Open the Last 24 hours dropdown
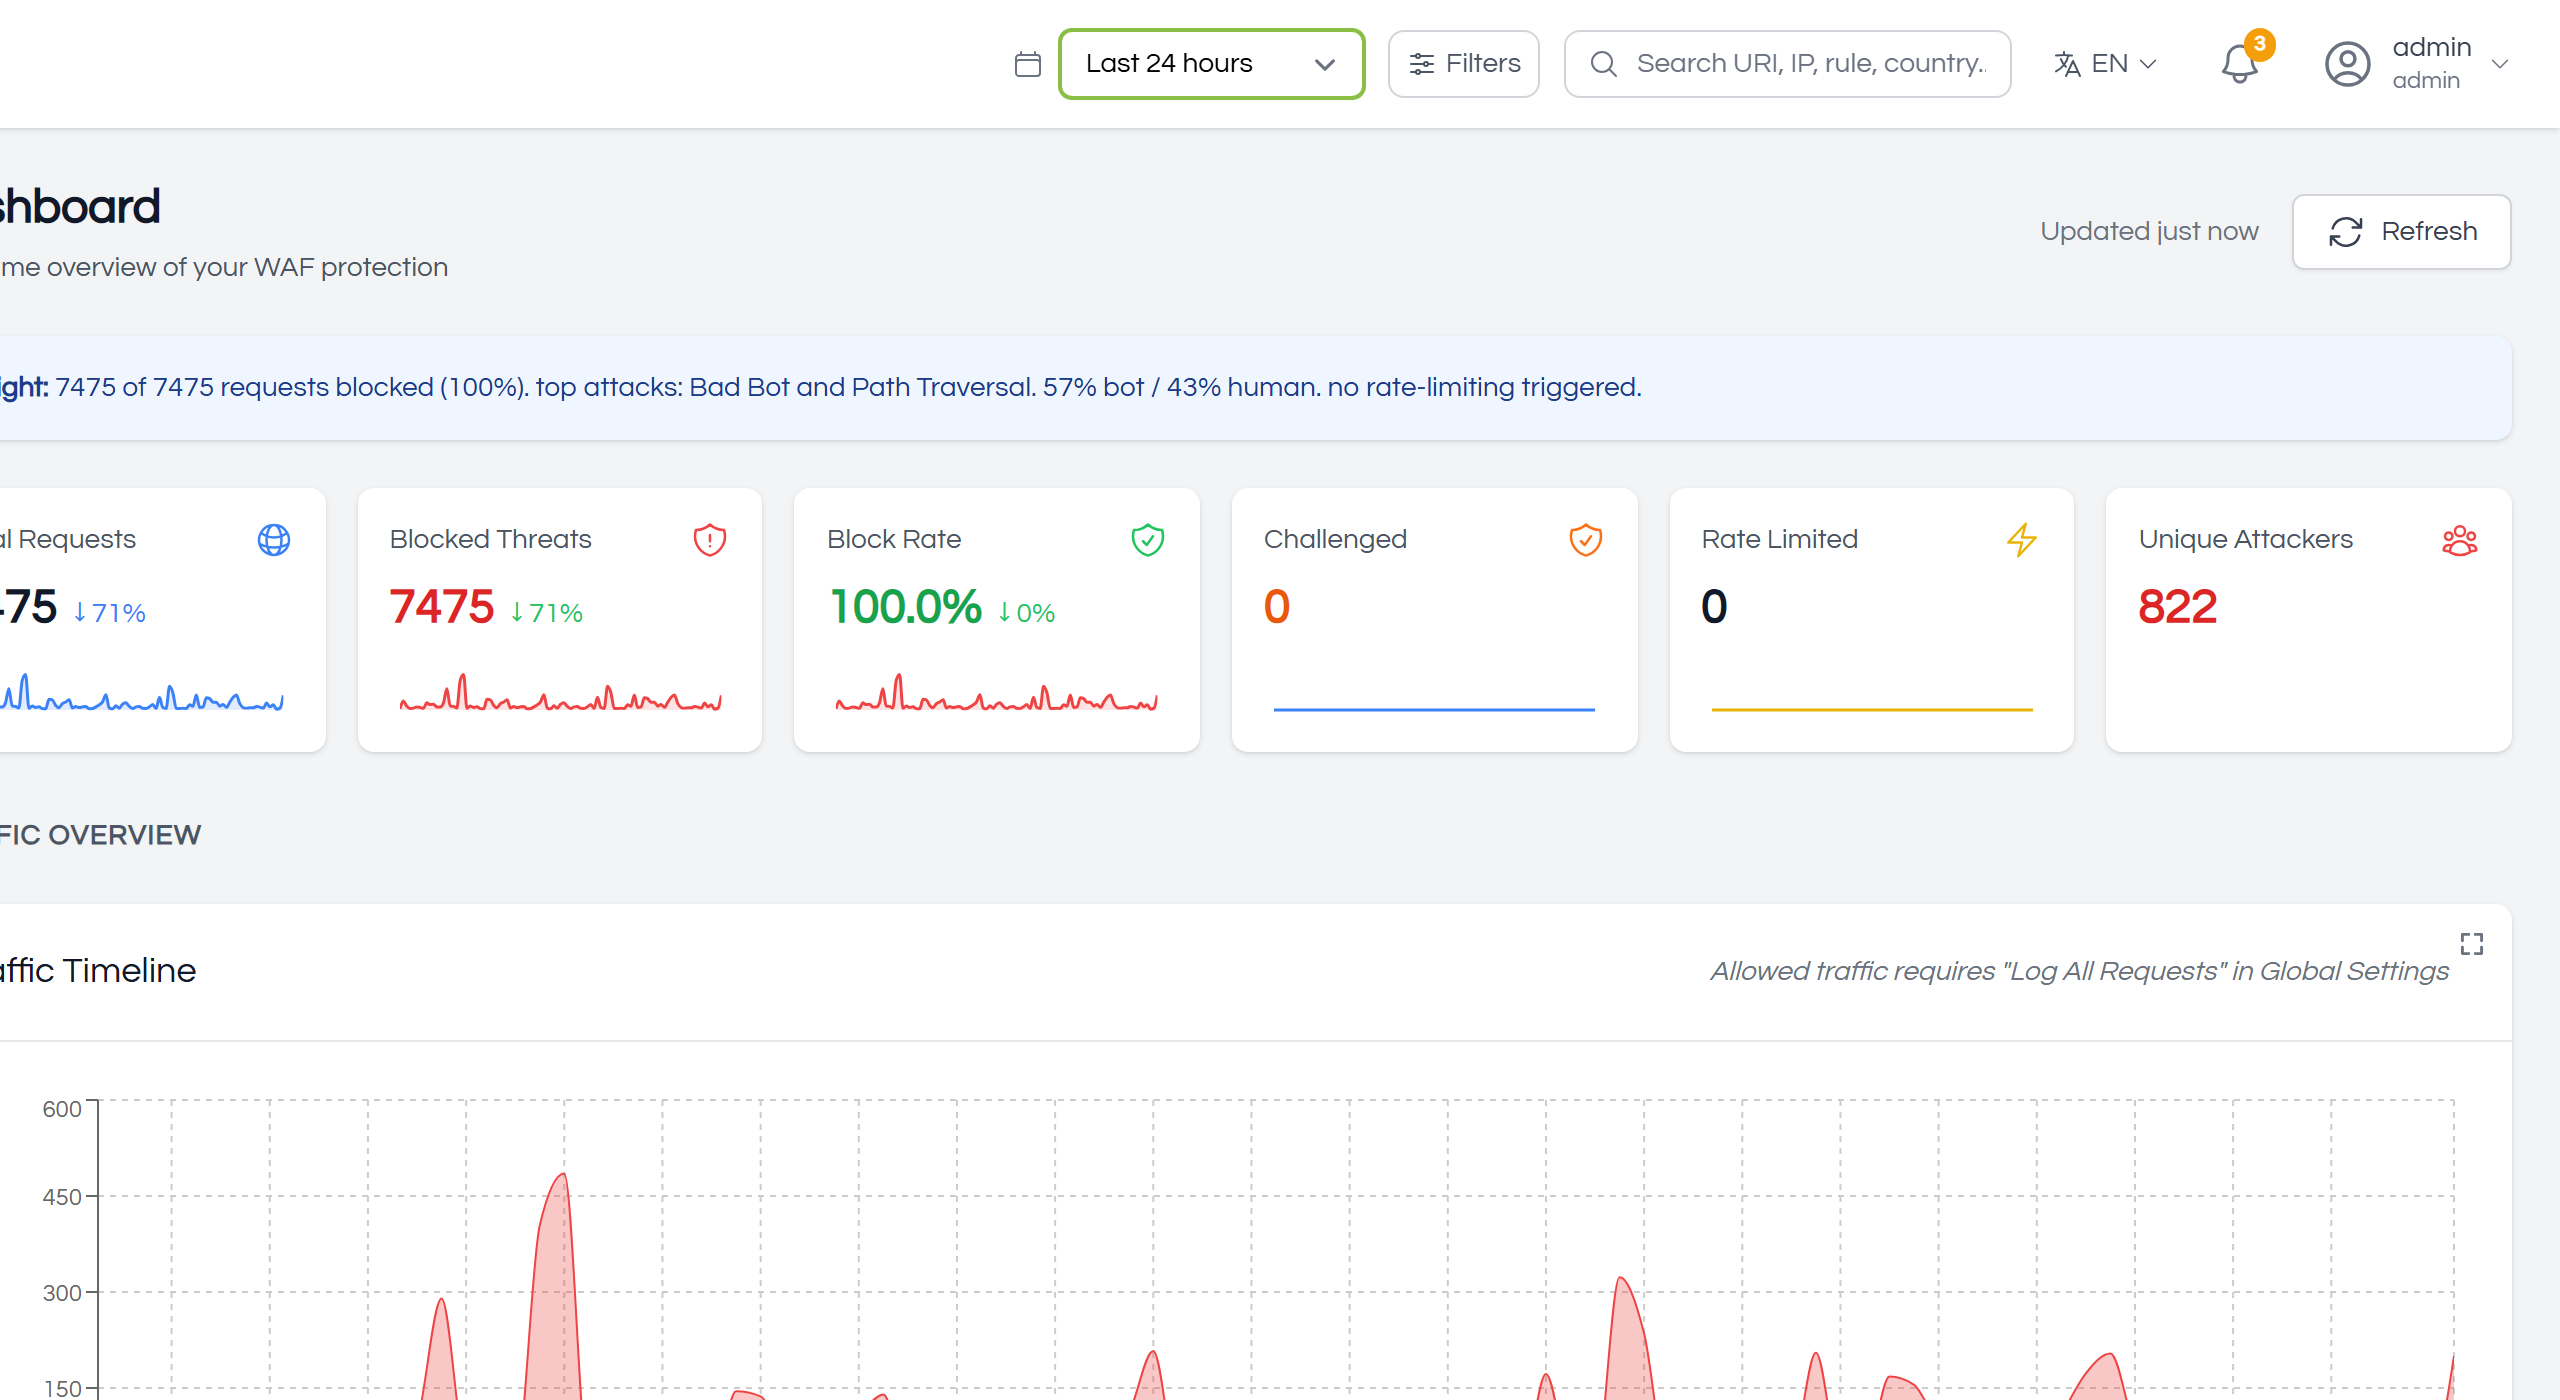Image resolution: width=2560 pixels, height=1400 pixels. click(1211, 64)
